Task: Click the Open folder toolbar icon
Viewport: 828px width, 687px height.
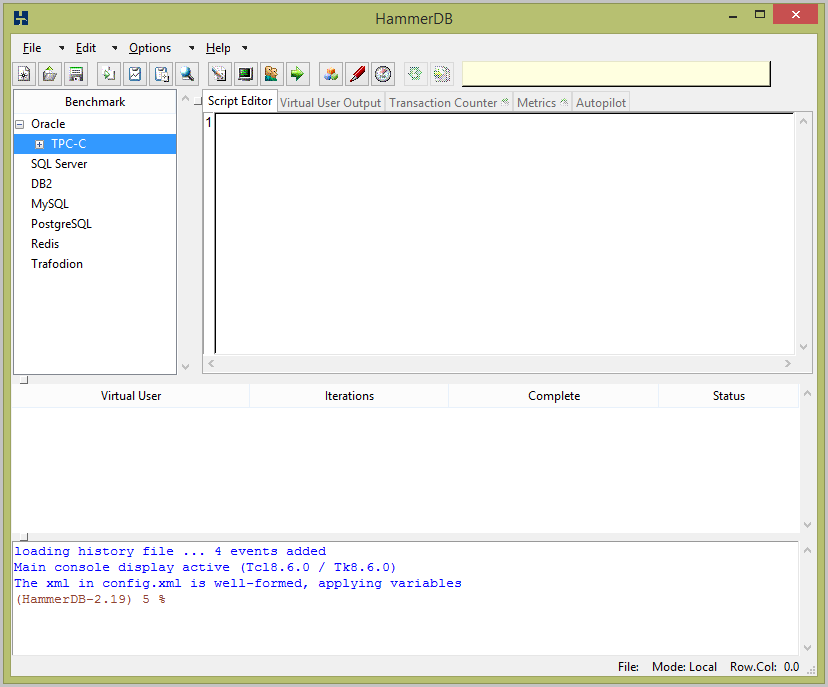Action: [x=50, y=74]
